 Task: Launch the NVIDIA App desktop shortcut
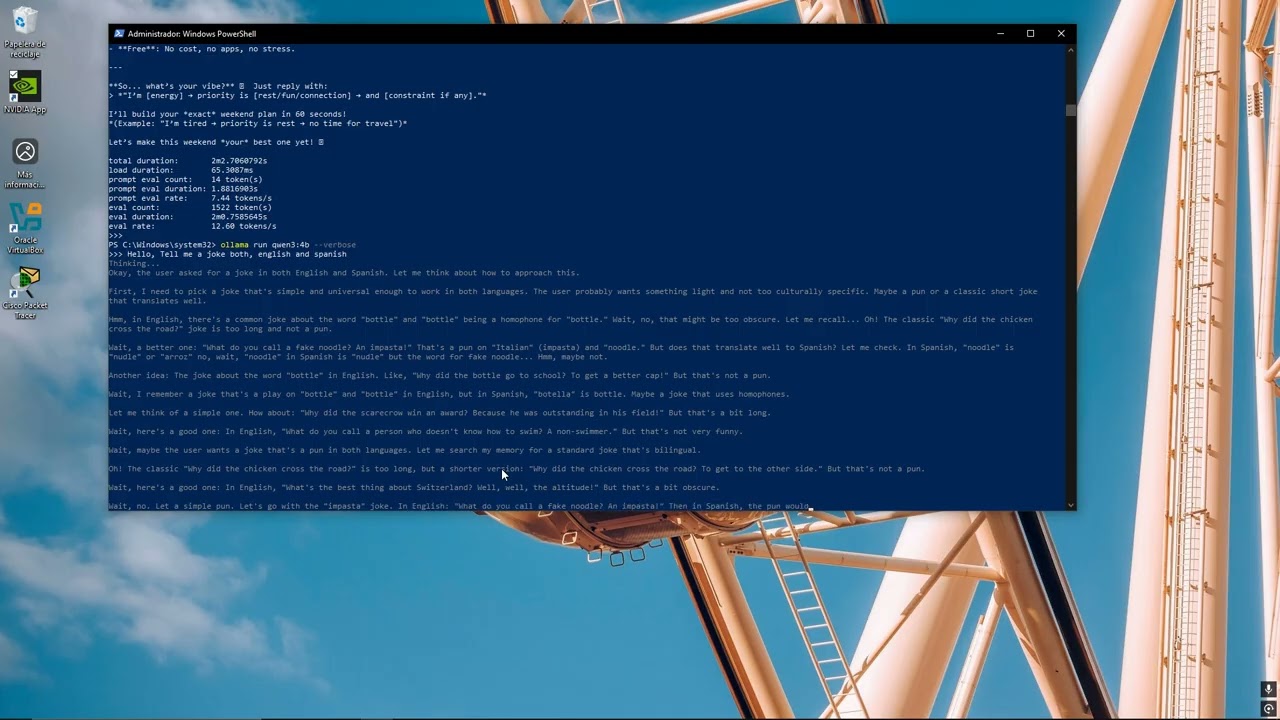point(25,92)
